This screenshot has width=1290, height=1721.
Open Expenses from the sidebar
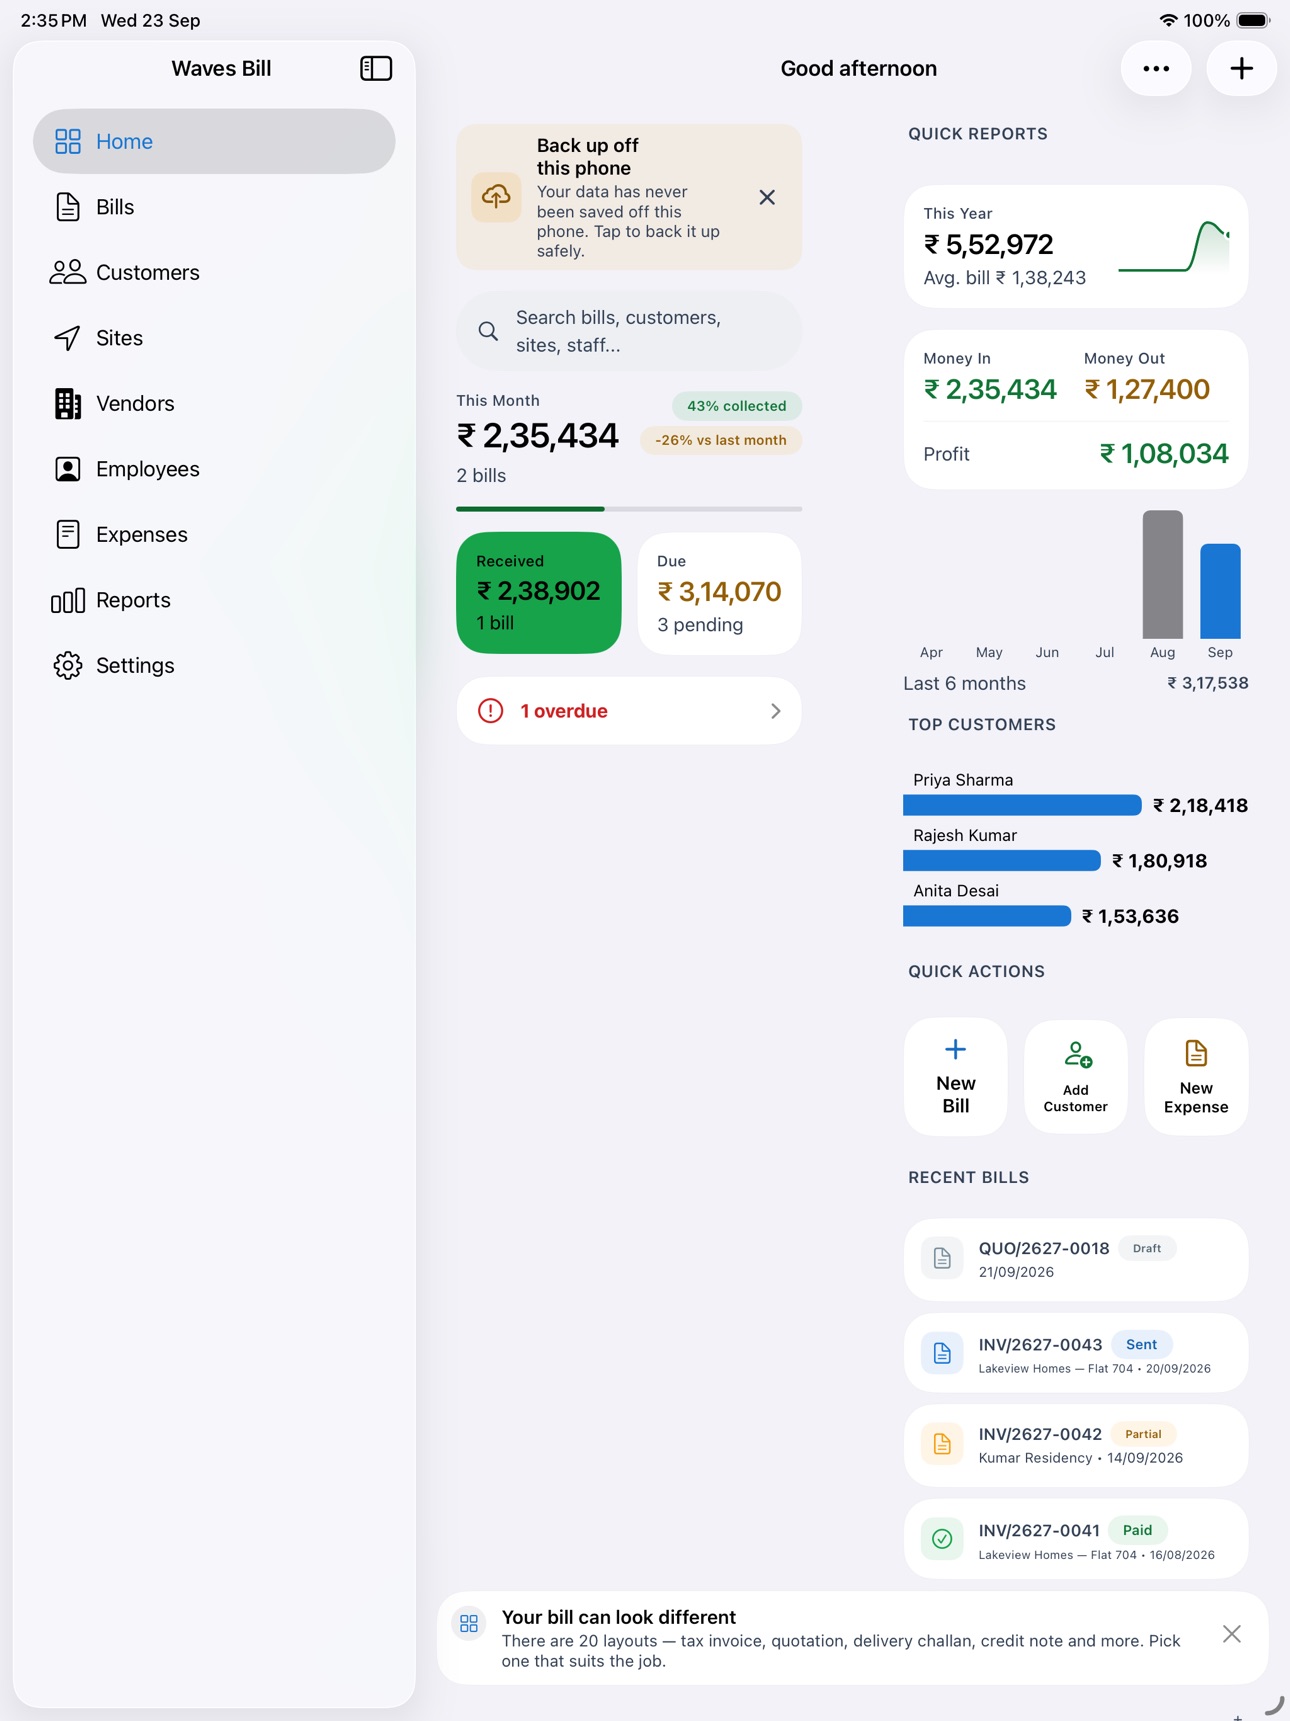tap(214, 534)
